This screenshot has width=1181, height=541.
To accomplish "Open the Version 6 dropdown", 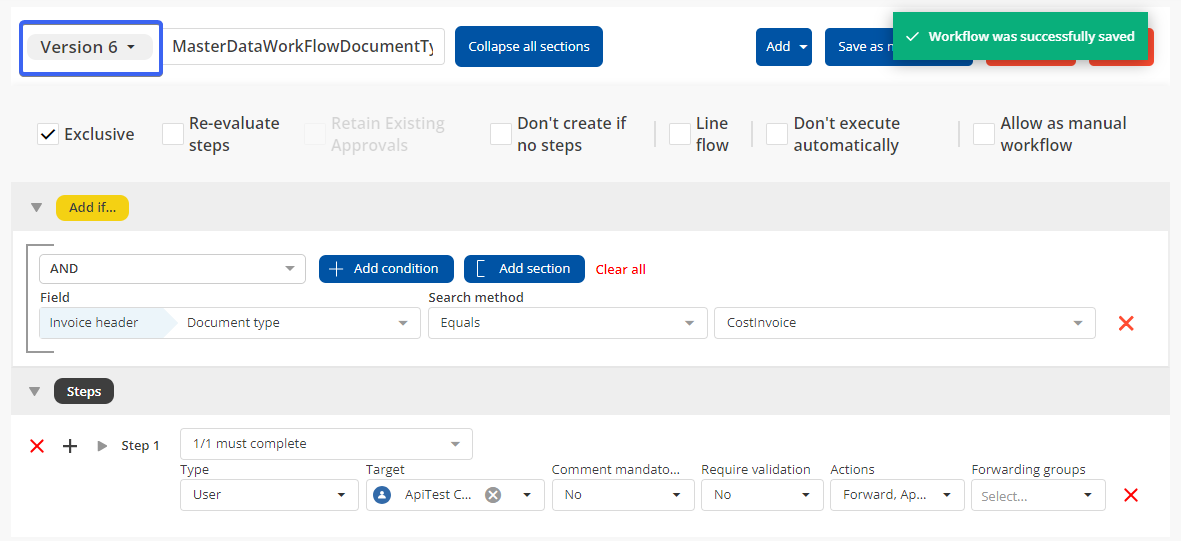I will pyautogui.click(x=89, y=47).
